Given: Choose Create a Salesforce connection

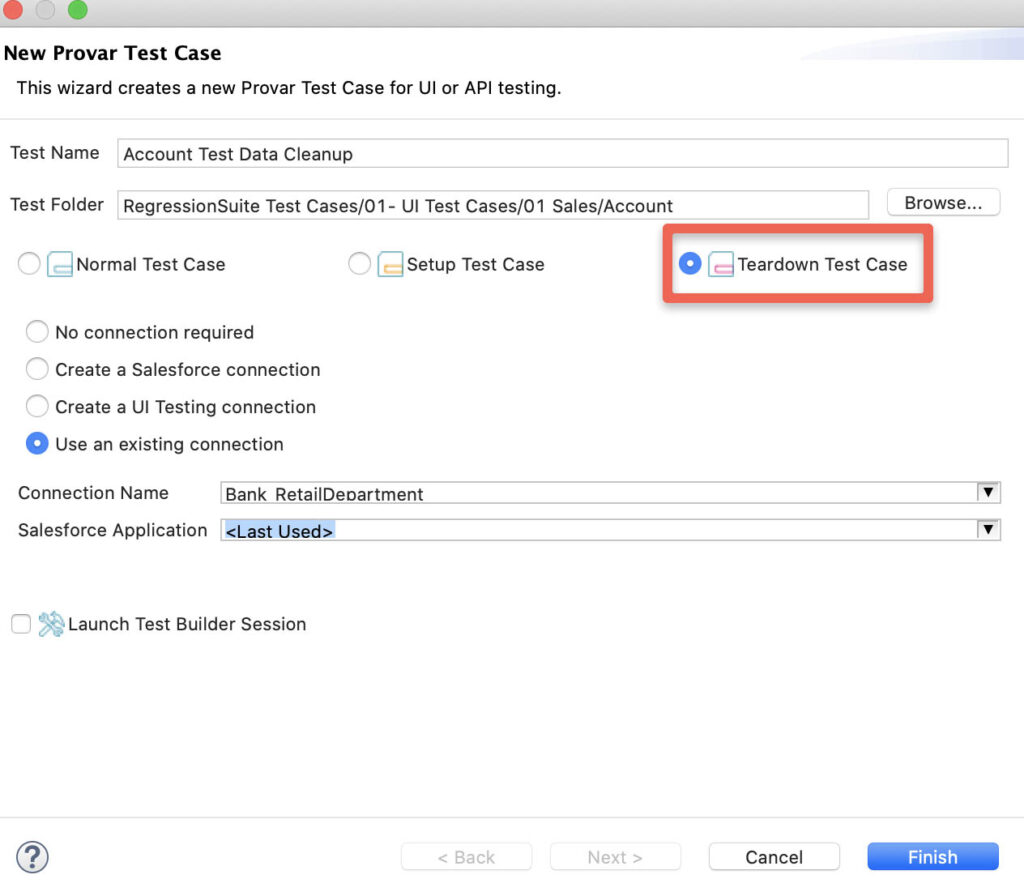Looking at the screenshot, I should [x=37, y=369].
